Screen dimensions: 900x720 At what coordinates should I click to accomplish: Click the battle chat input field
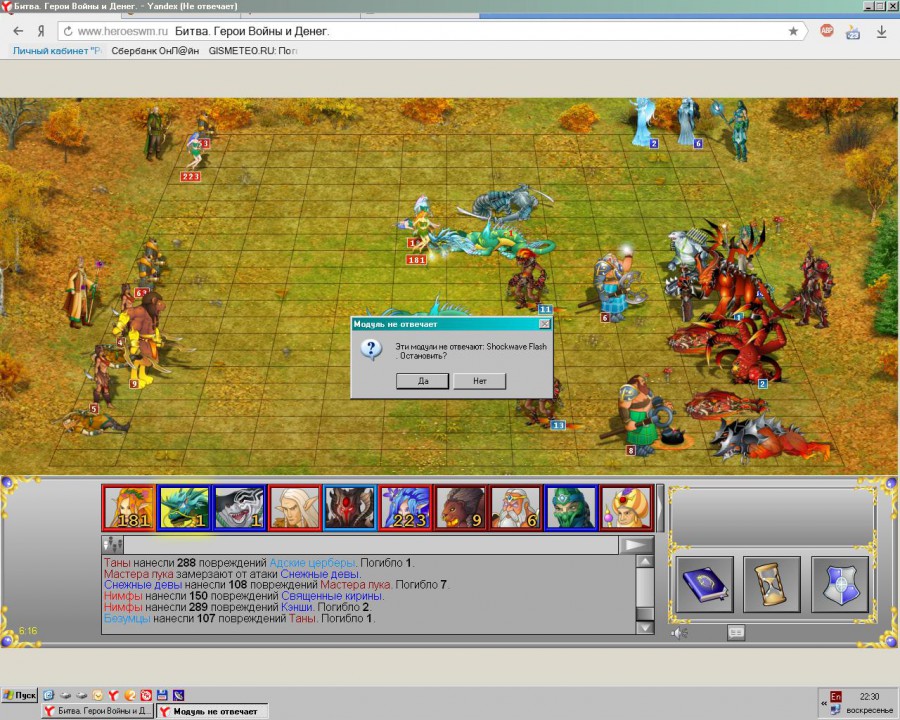point(371,545)
